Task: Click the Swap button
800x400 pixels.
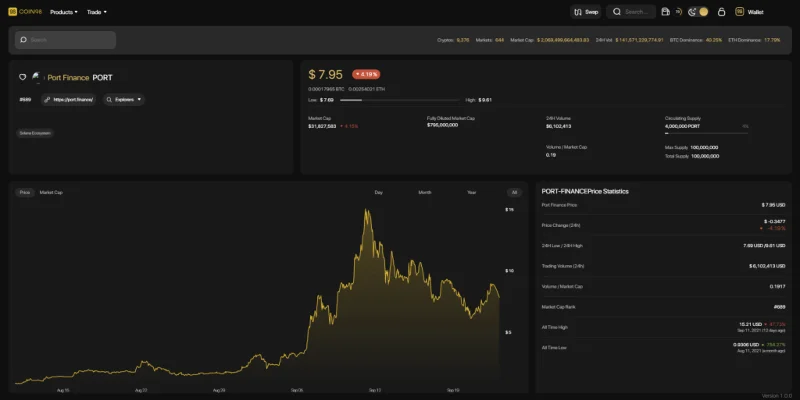Action: point(586,12)
